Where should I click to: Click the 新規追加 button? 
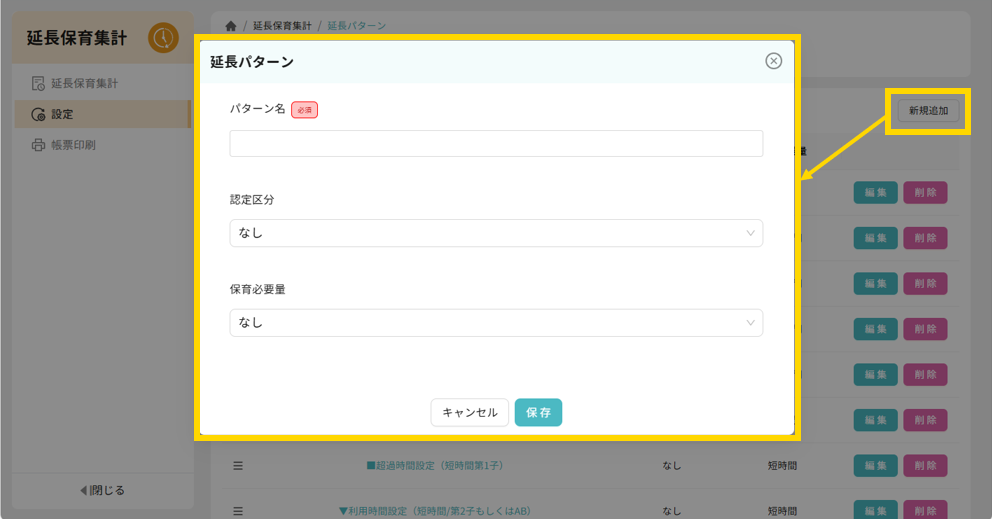point(928,110)
